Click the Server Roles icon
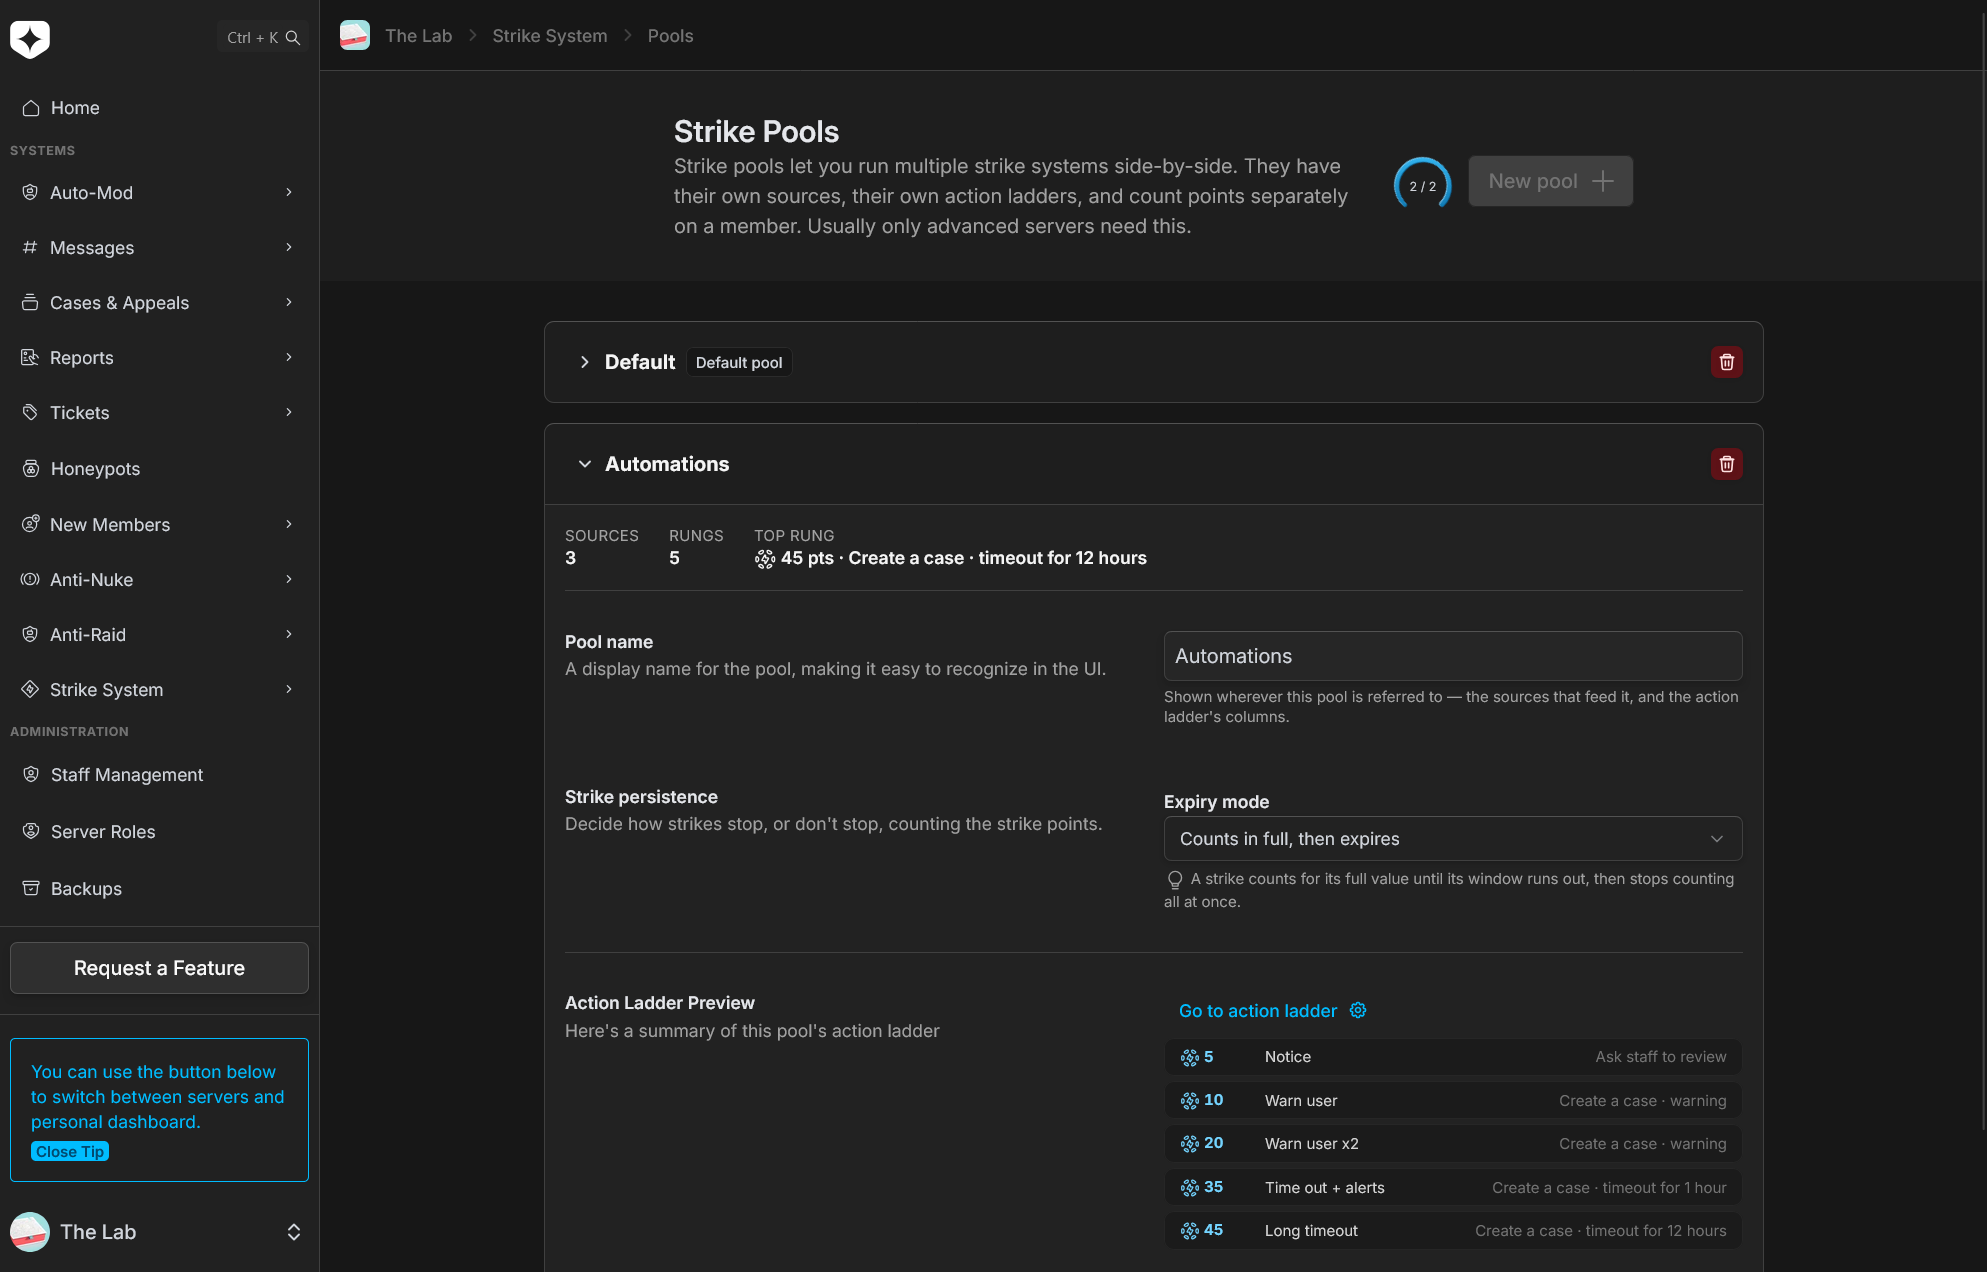1987x1272 pixels. (x=31, y=832)
